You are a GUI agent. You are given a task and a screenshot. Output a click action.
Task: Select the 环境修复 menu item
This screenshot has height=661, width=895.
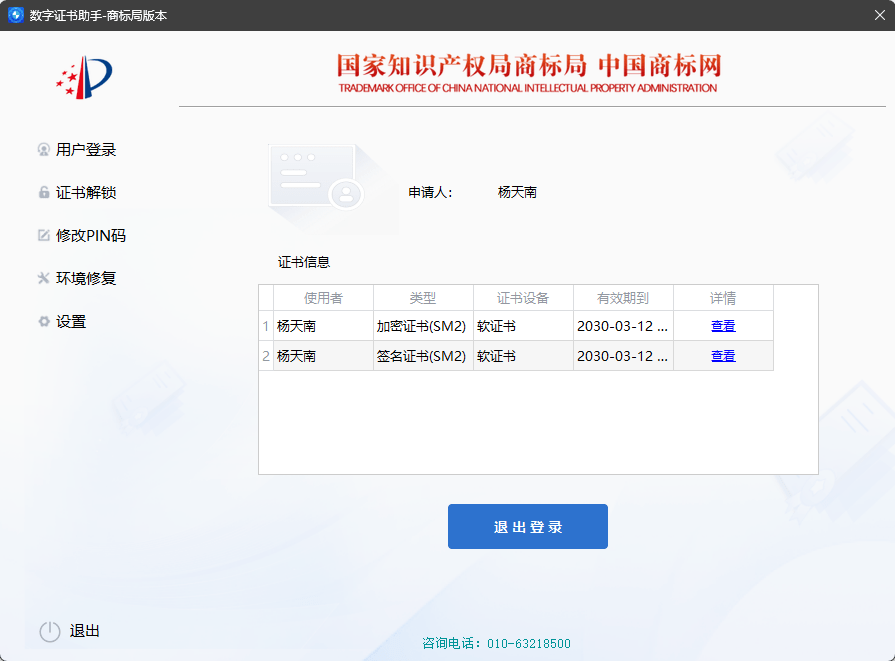(x=86, y=278)
